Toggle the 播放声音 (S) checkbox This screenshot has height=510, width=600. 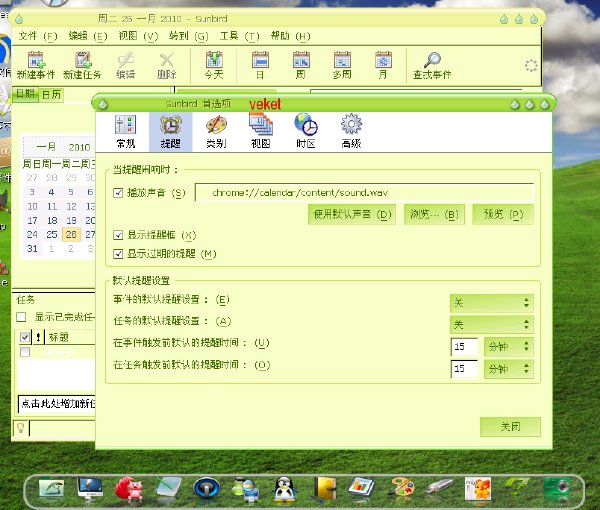pyautogui.click(x=118, y=192)
